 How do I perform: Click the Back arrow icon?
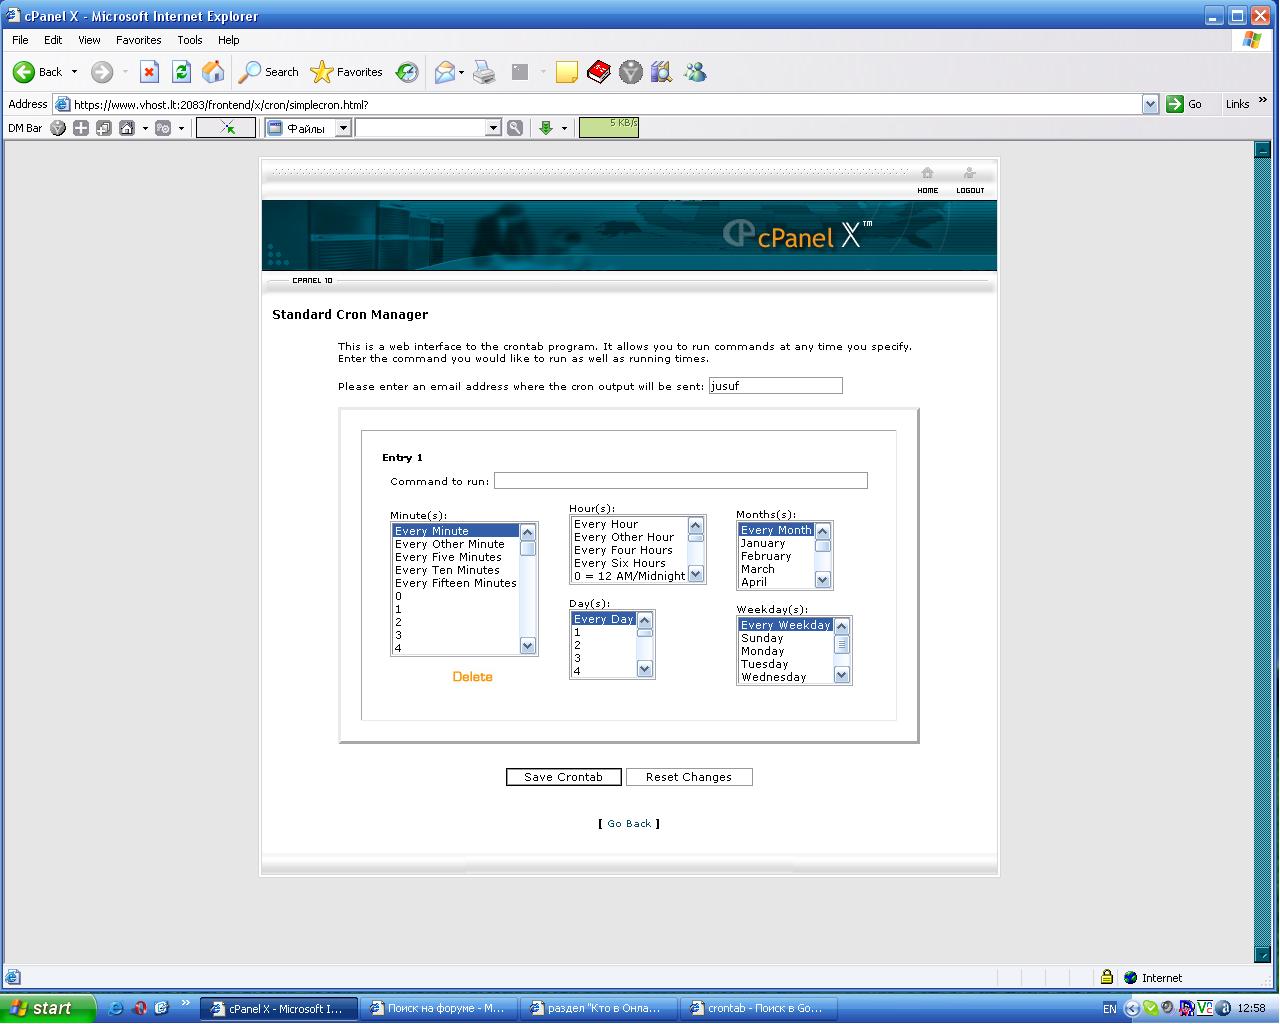tap(24, 72)
